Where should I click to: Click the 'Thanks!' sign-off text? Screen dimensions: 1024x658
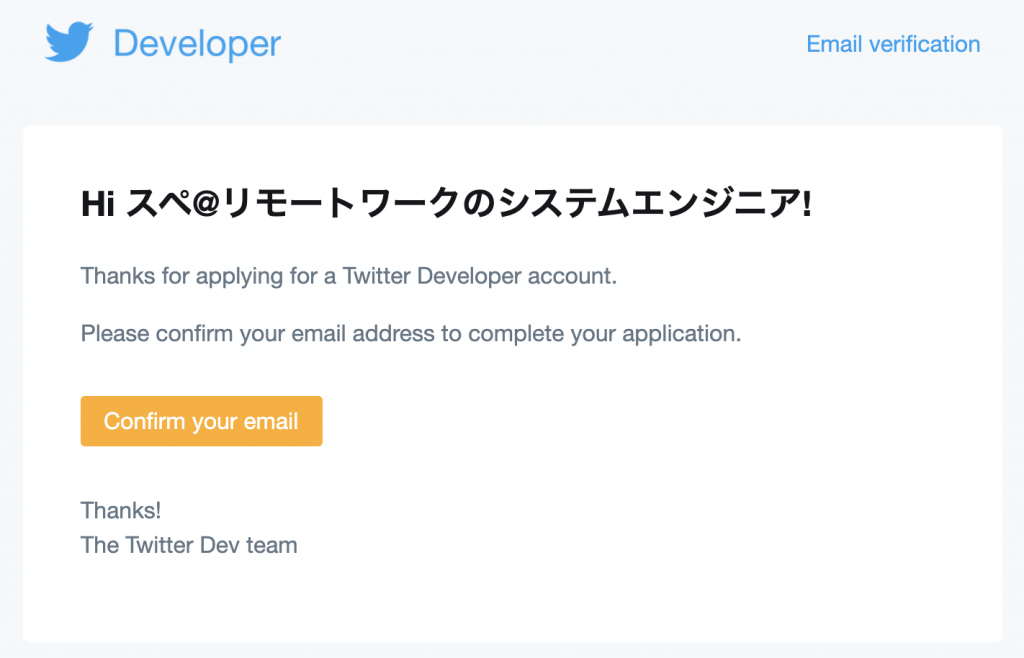coord(121,510)
